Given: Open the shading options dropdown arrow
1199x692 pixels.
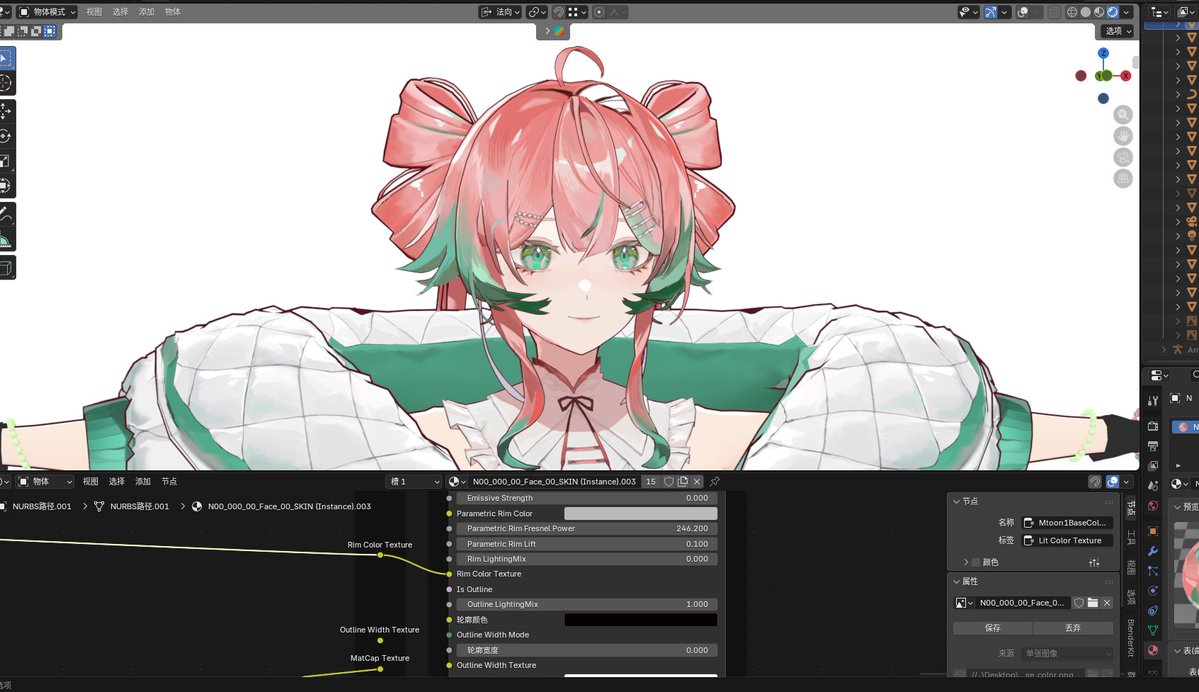Looking at the screenshot, I should coord(1126,11).
